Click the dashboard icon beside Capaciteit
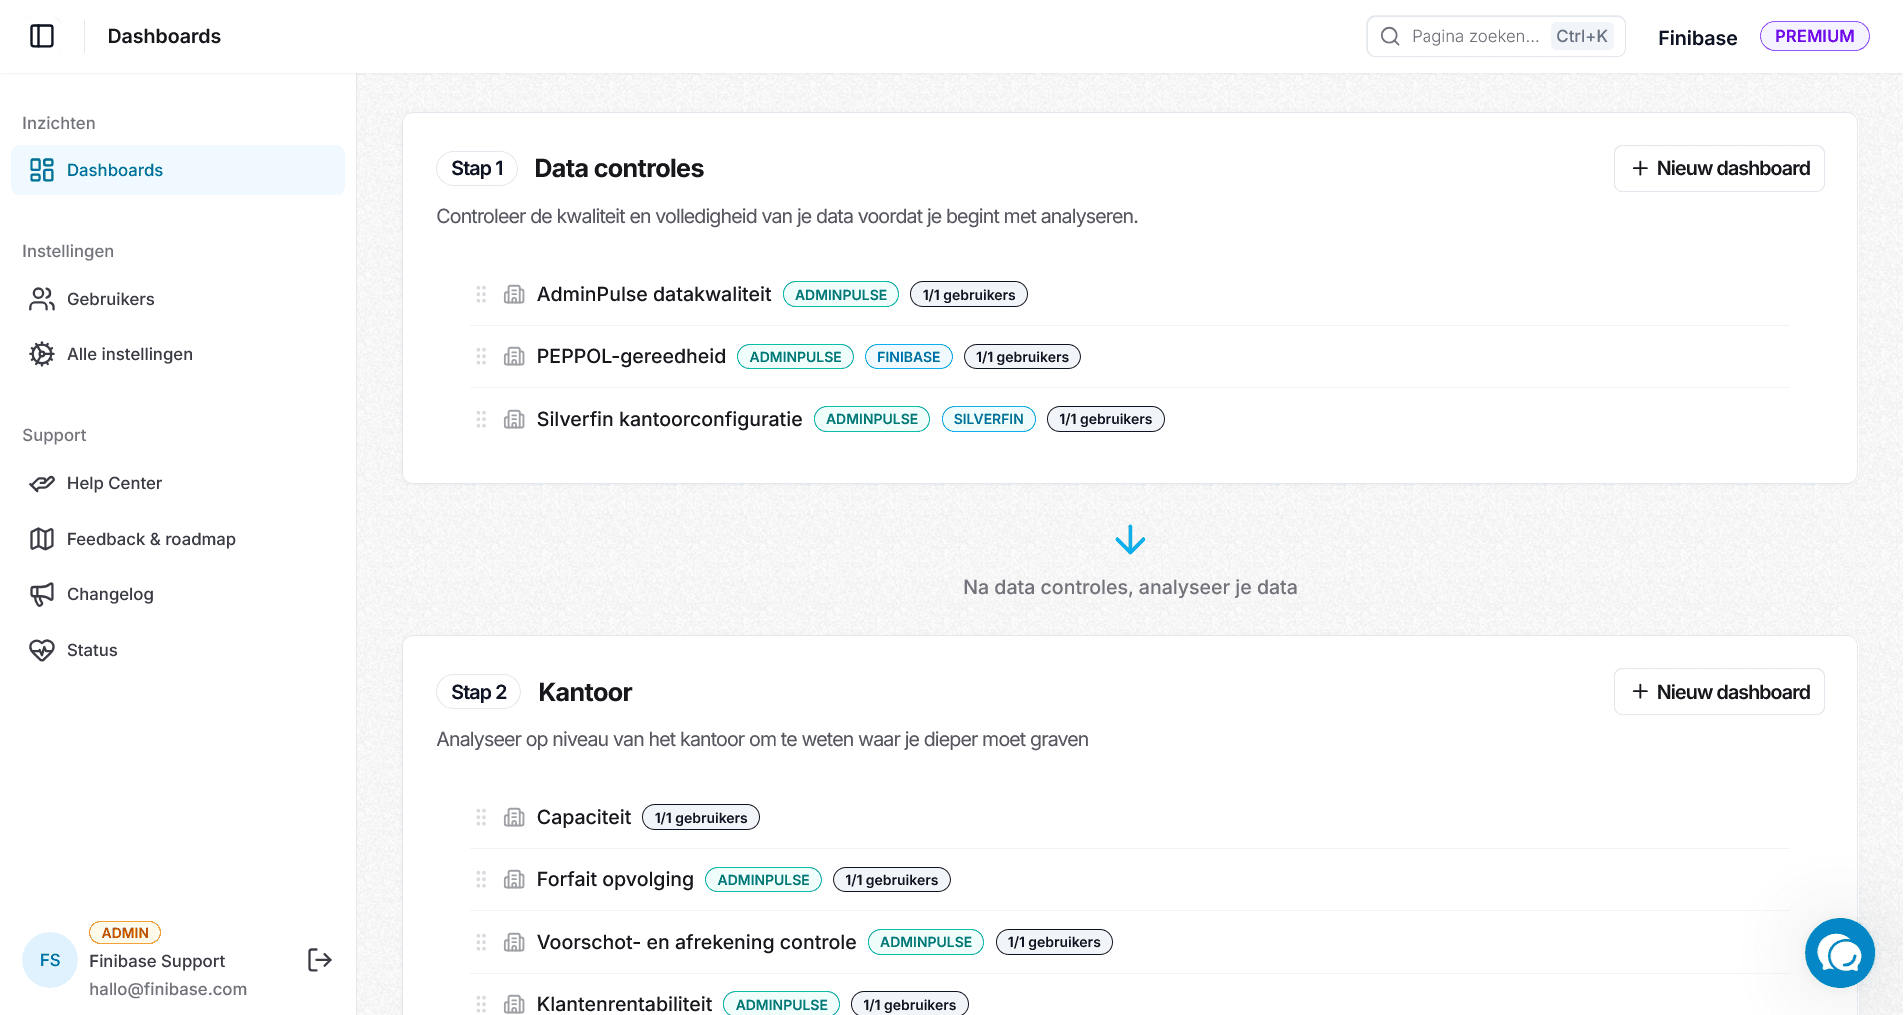 click(x=514, y=817)
